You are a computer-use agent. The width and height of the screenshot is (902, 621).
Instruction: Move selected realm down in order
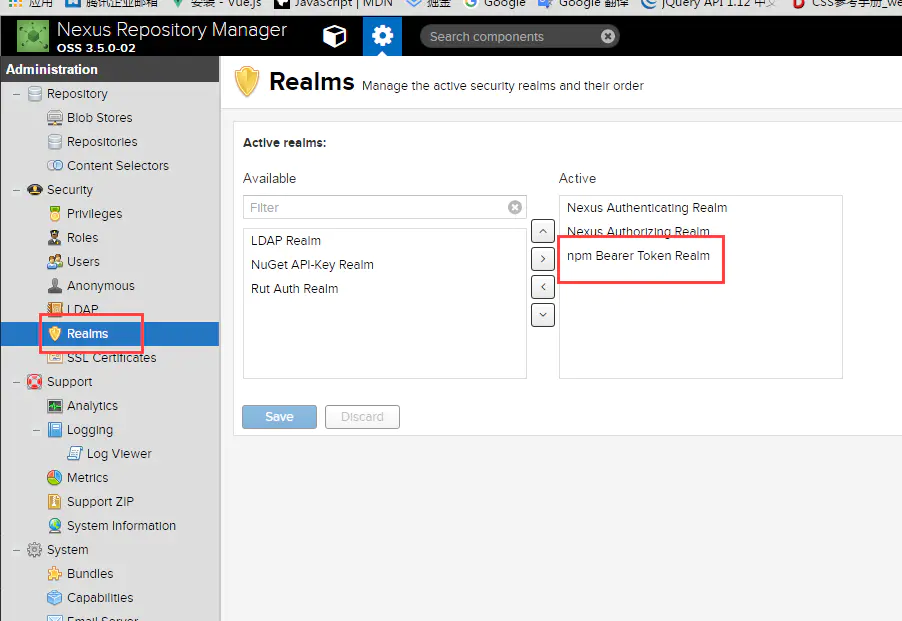(x=543, y=315)
